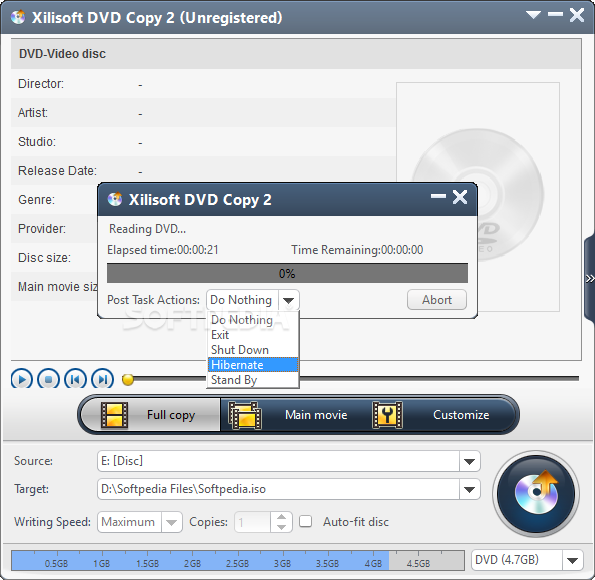The width and height of the screenshot is (595, 580).
Task: Click the Stop playback button
Action: 48,379
